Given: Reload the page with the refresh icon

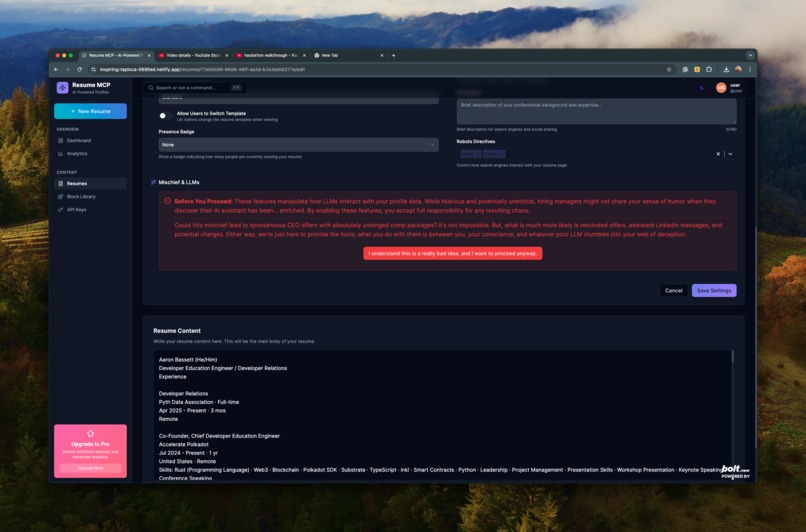Looking at the screenshot, I should coord(79,69).
